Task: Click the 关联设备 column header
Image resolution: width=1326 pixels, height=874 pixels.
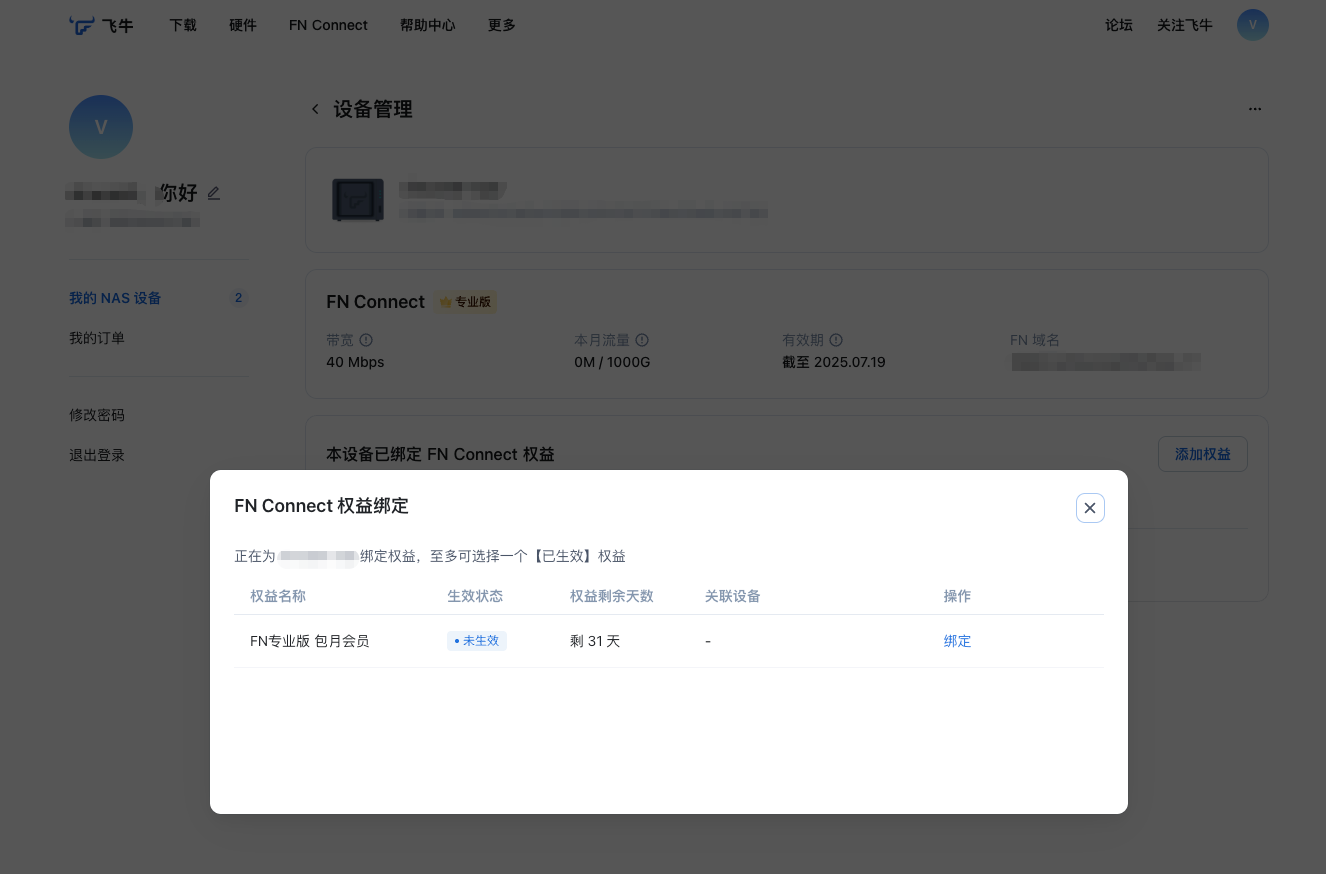Action: point(733,596)
